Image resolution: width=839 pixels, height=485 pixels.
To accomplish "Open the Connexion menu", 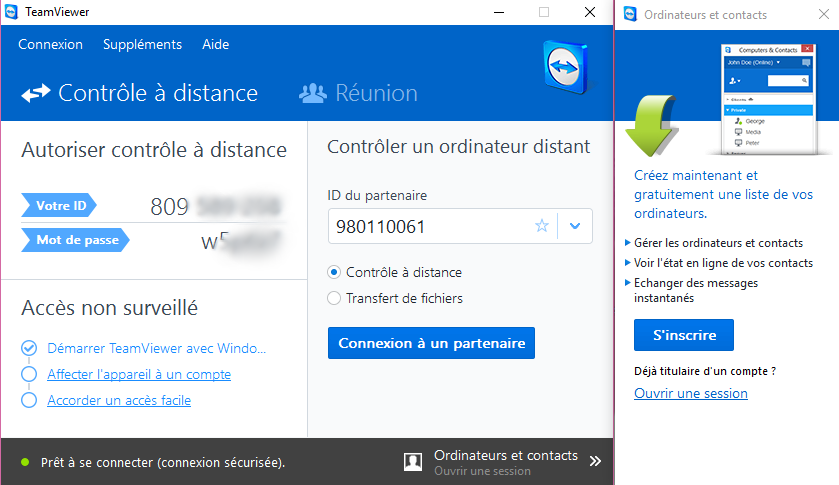I will point(50,44).
